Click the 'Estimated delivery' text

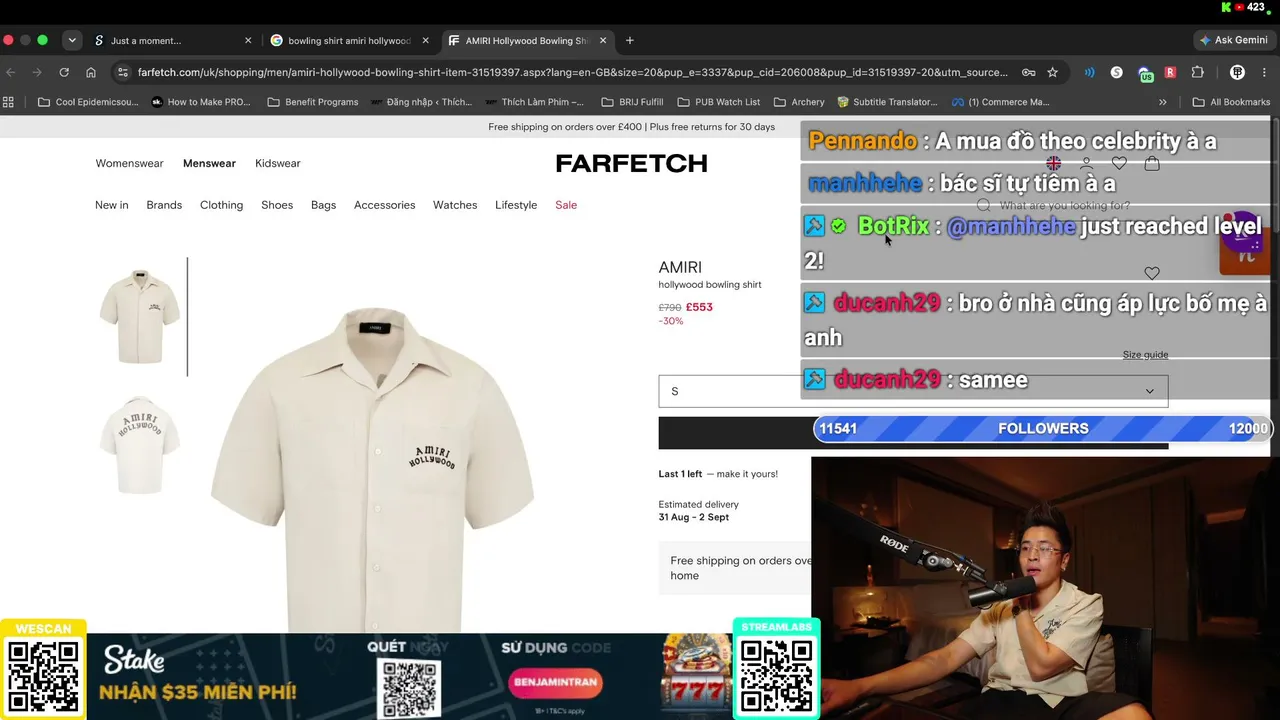[x=698, y=505]
